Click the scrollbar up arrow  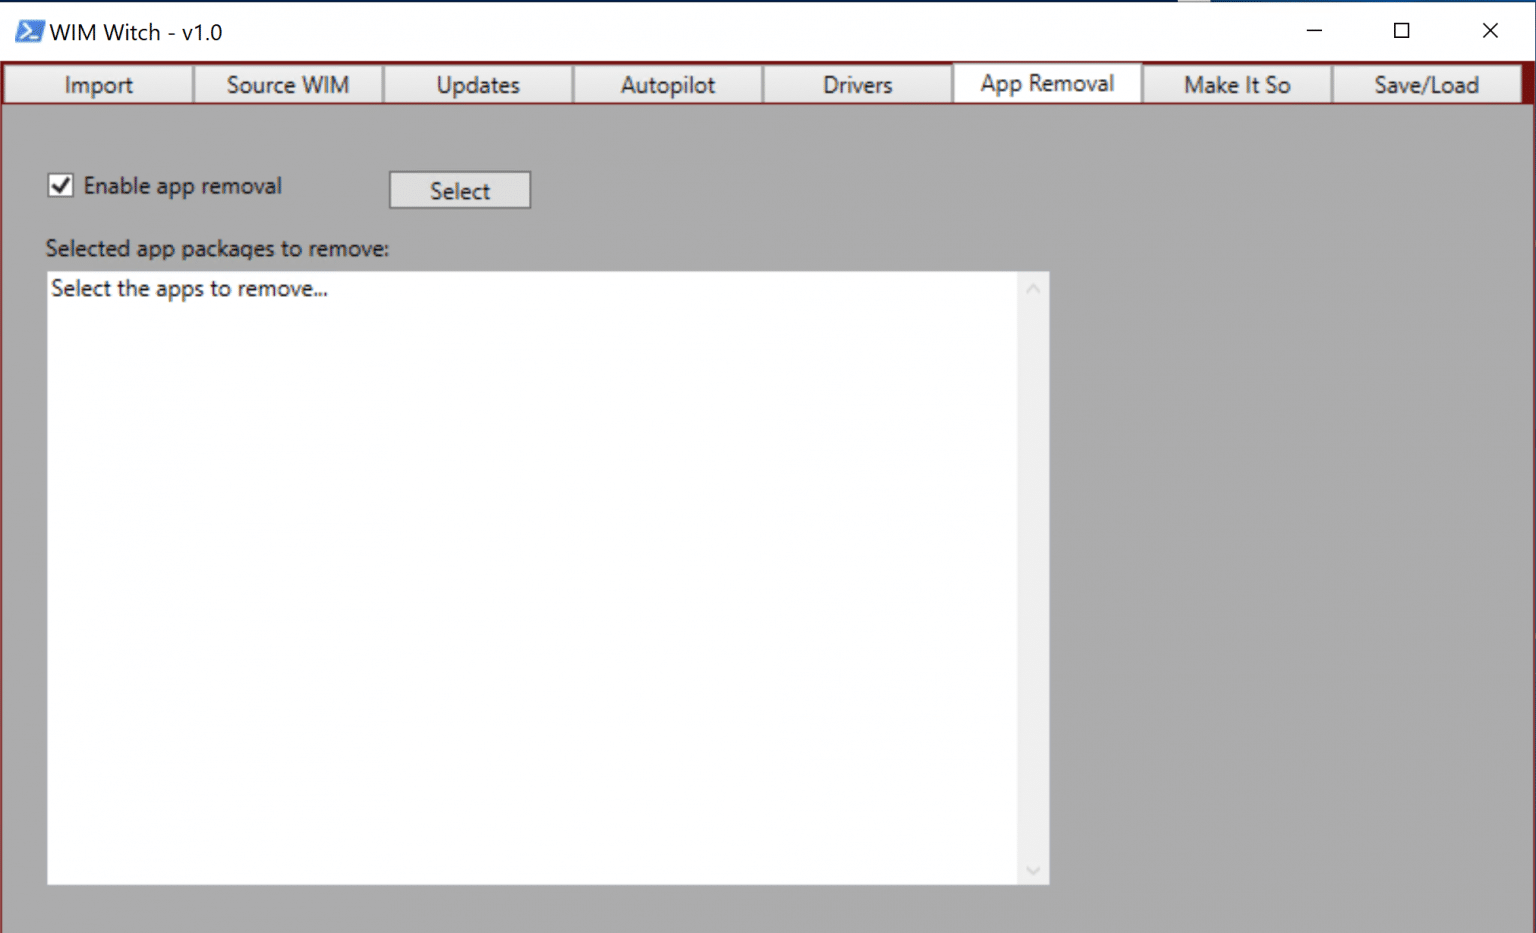point(1034,286)
